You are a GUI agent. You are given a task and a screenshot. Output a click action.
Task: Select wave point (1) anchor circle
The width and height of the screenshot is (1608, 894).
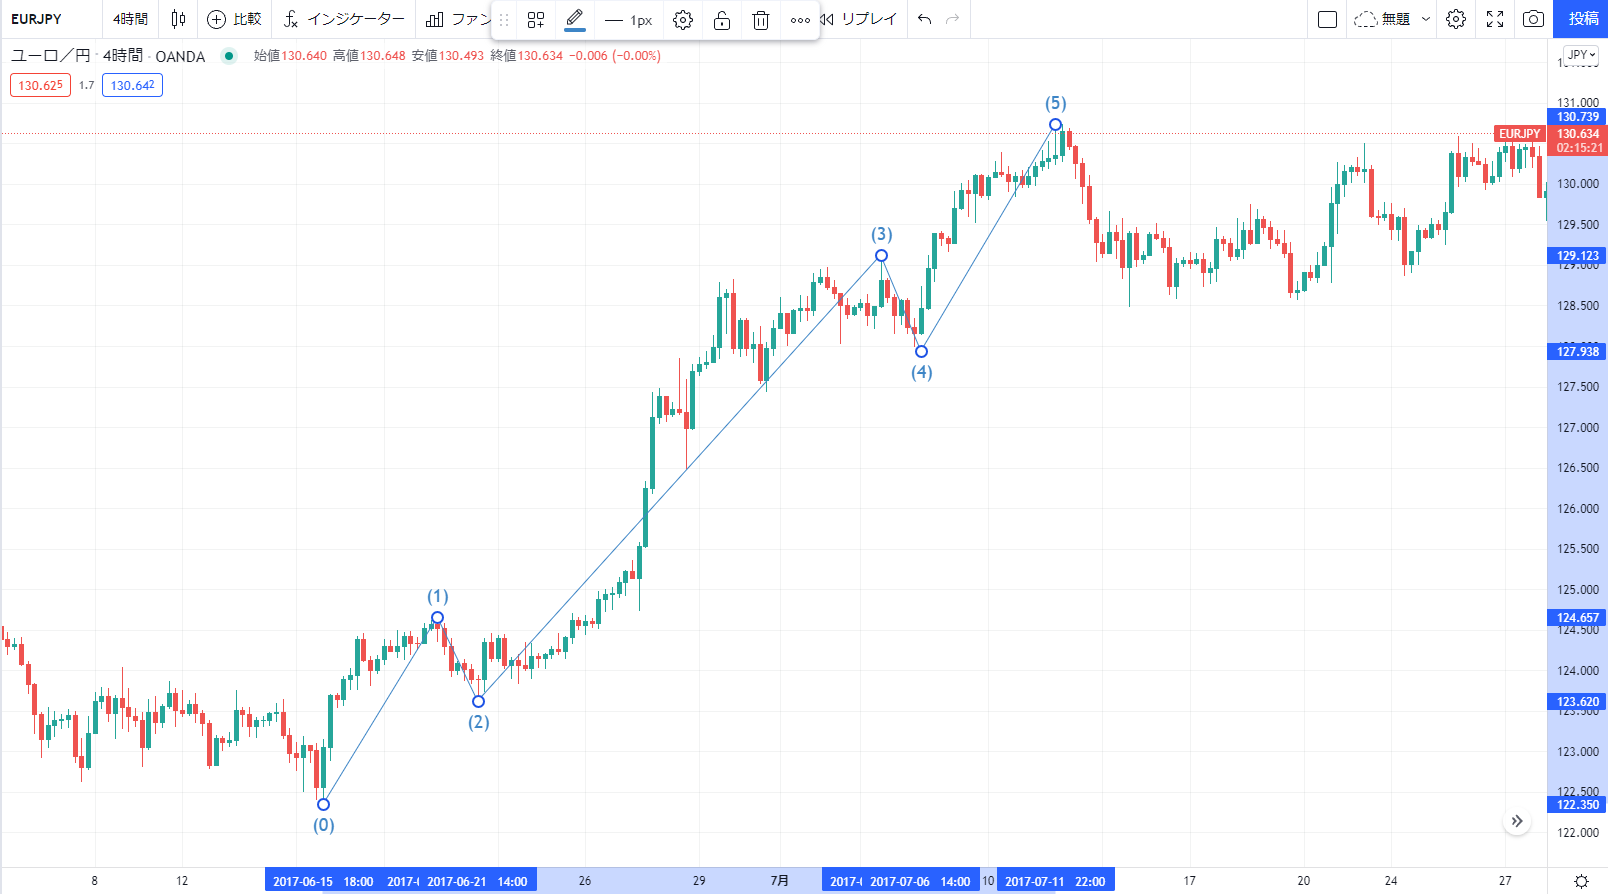click(x=437, y=617)
